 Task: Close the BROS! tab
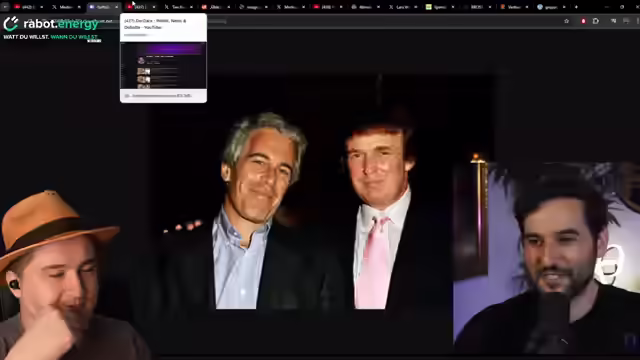click(490, 7)
